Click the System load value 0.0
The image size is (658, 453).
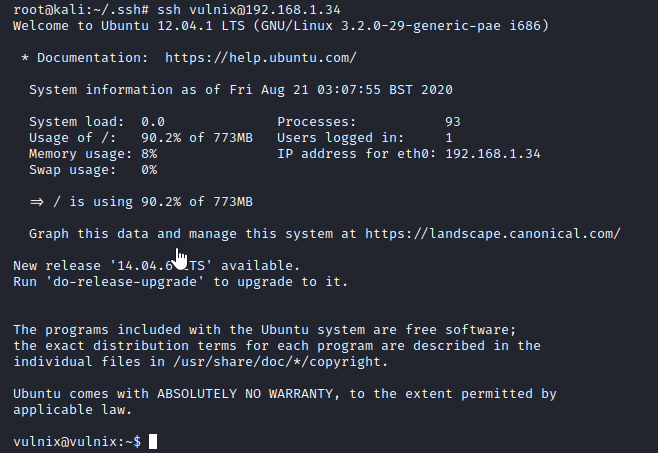153,122
